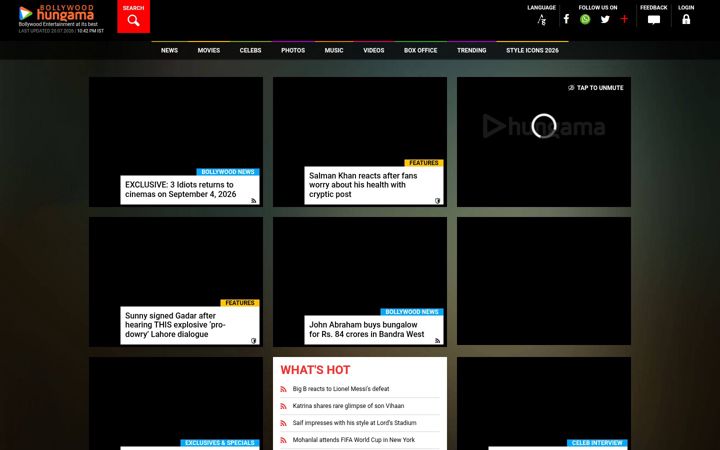The width and height of the screenshot is (720, 450).
Task: Open Saif at Lord's Stadium story
Action: click(x=354, y=423)
